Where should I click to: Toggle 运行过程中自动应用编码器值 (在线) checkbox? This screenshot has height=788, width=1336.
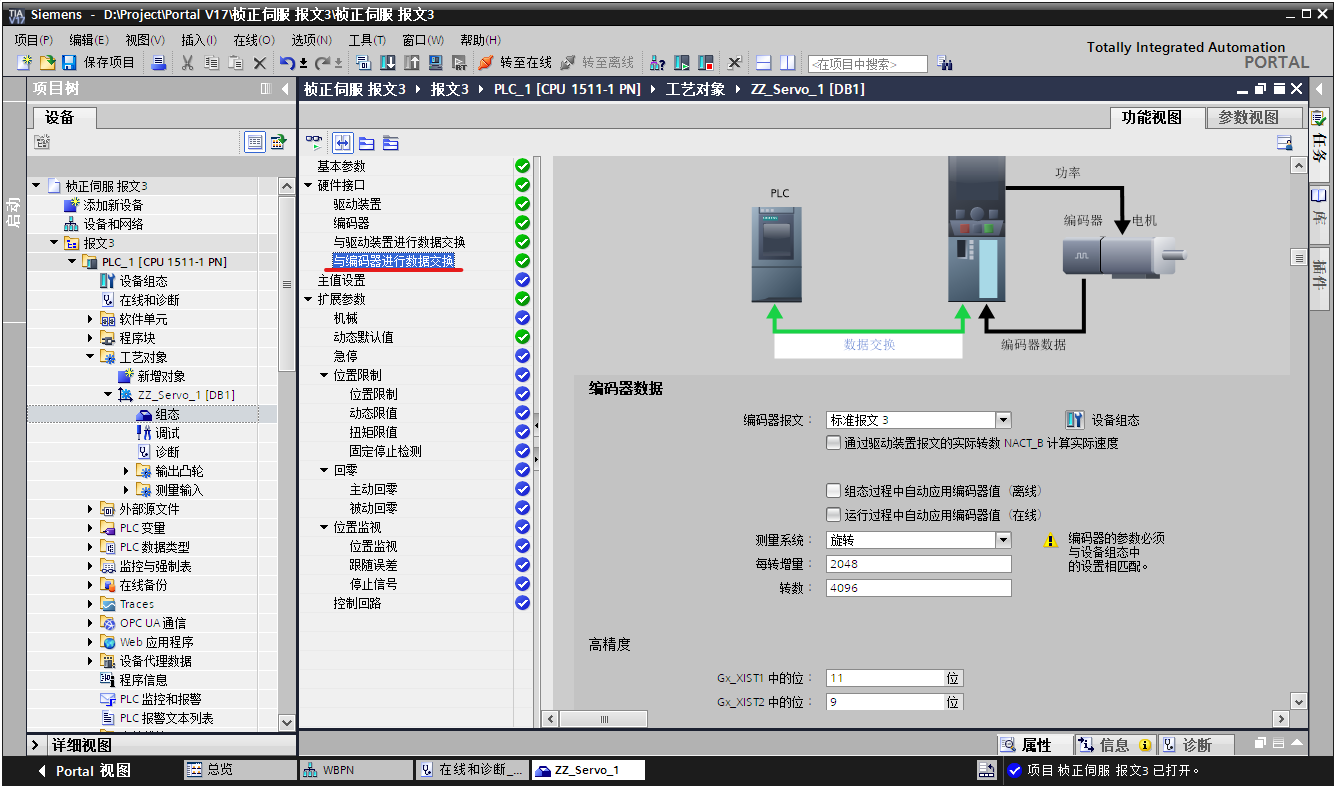[x=834, y=515]
